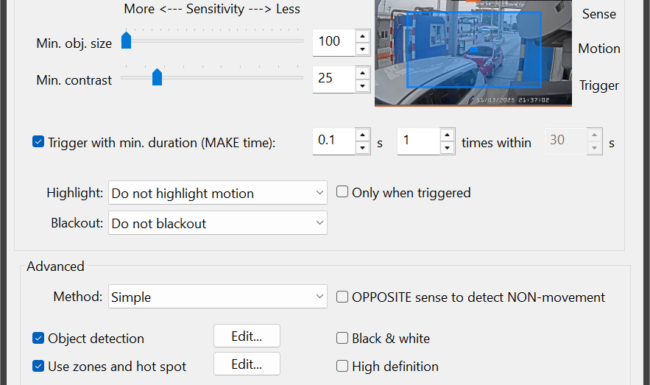Increase Min. contrast value with up arrow
This screenshot has width=650, height=385.
coord(363,73)
